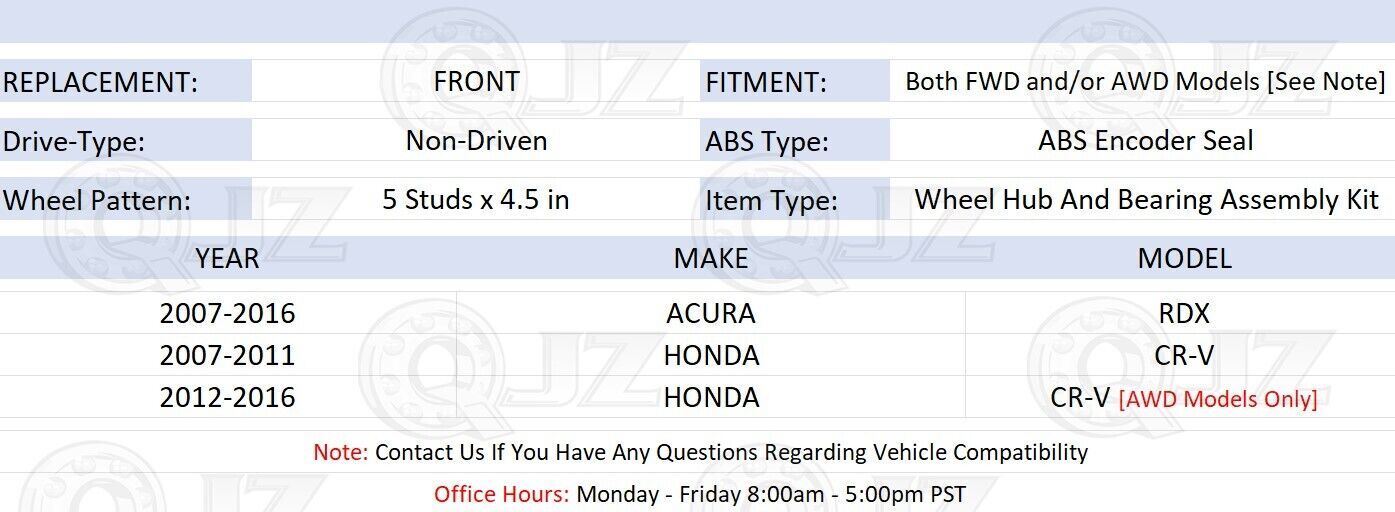
Task: Click the Item Type label
Action: [x=771, y=201]
